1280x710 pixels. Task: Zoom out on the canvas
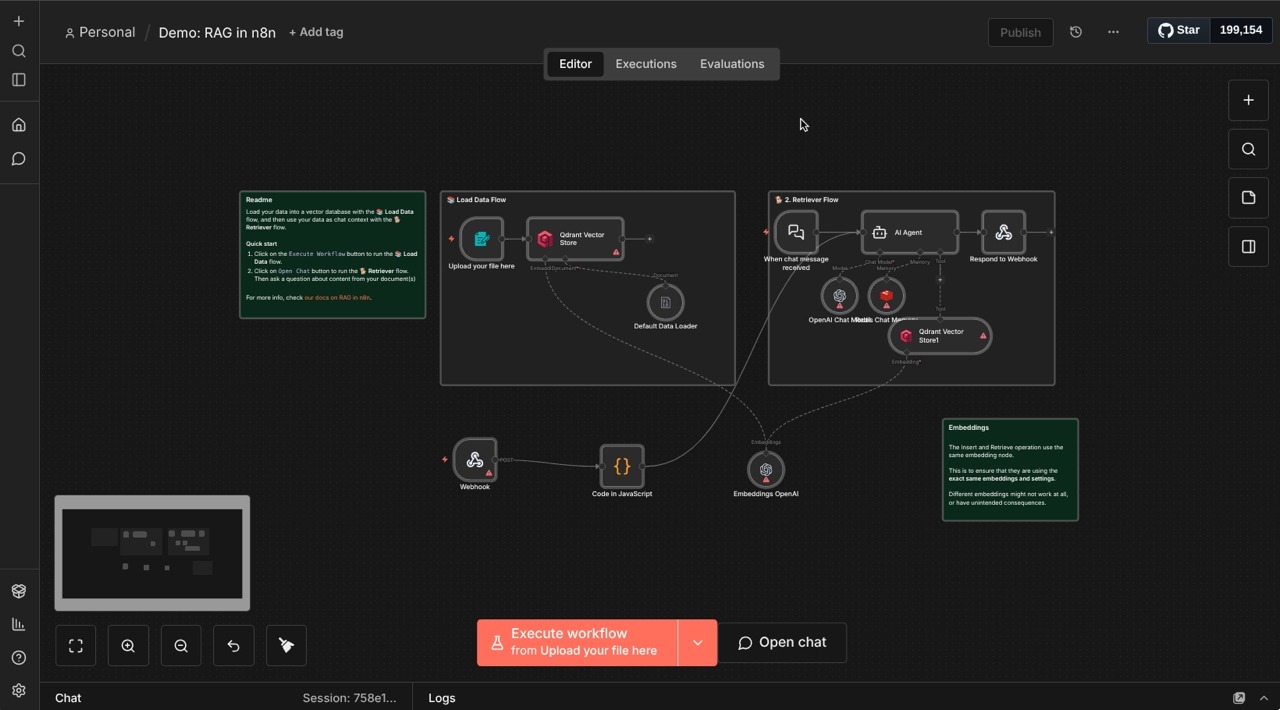(x=181, y=646)
